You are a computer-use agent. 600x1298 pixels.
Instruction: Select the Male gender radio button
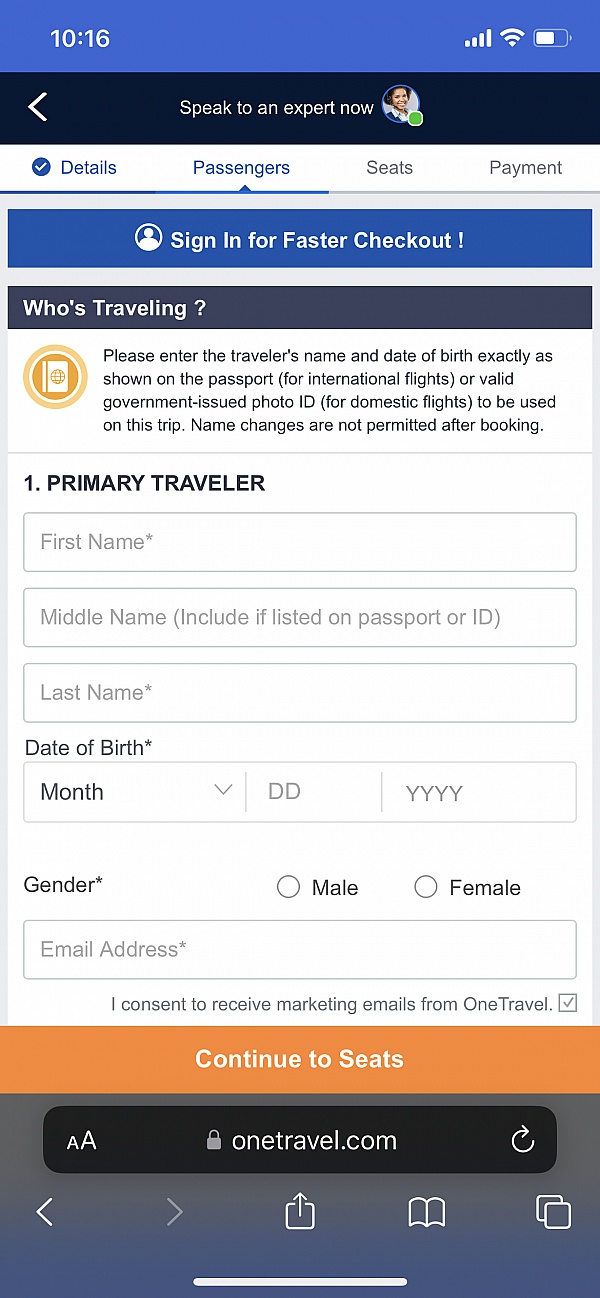(288, 887)
